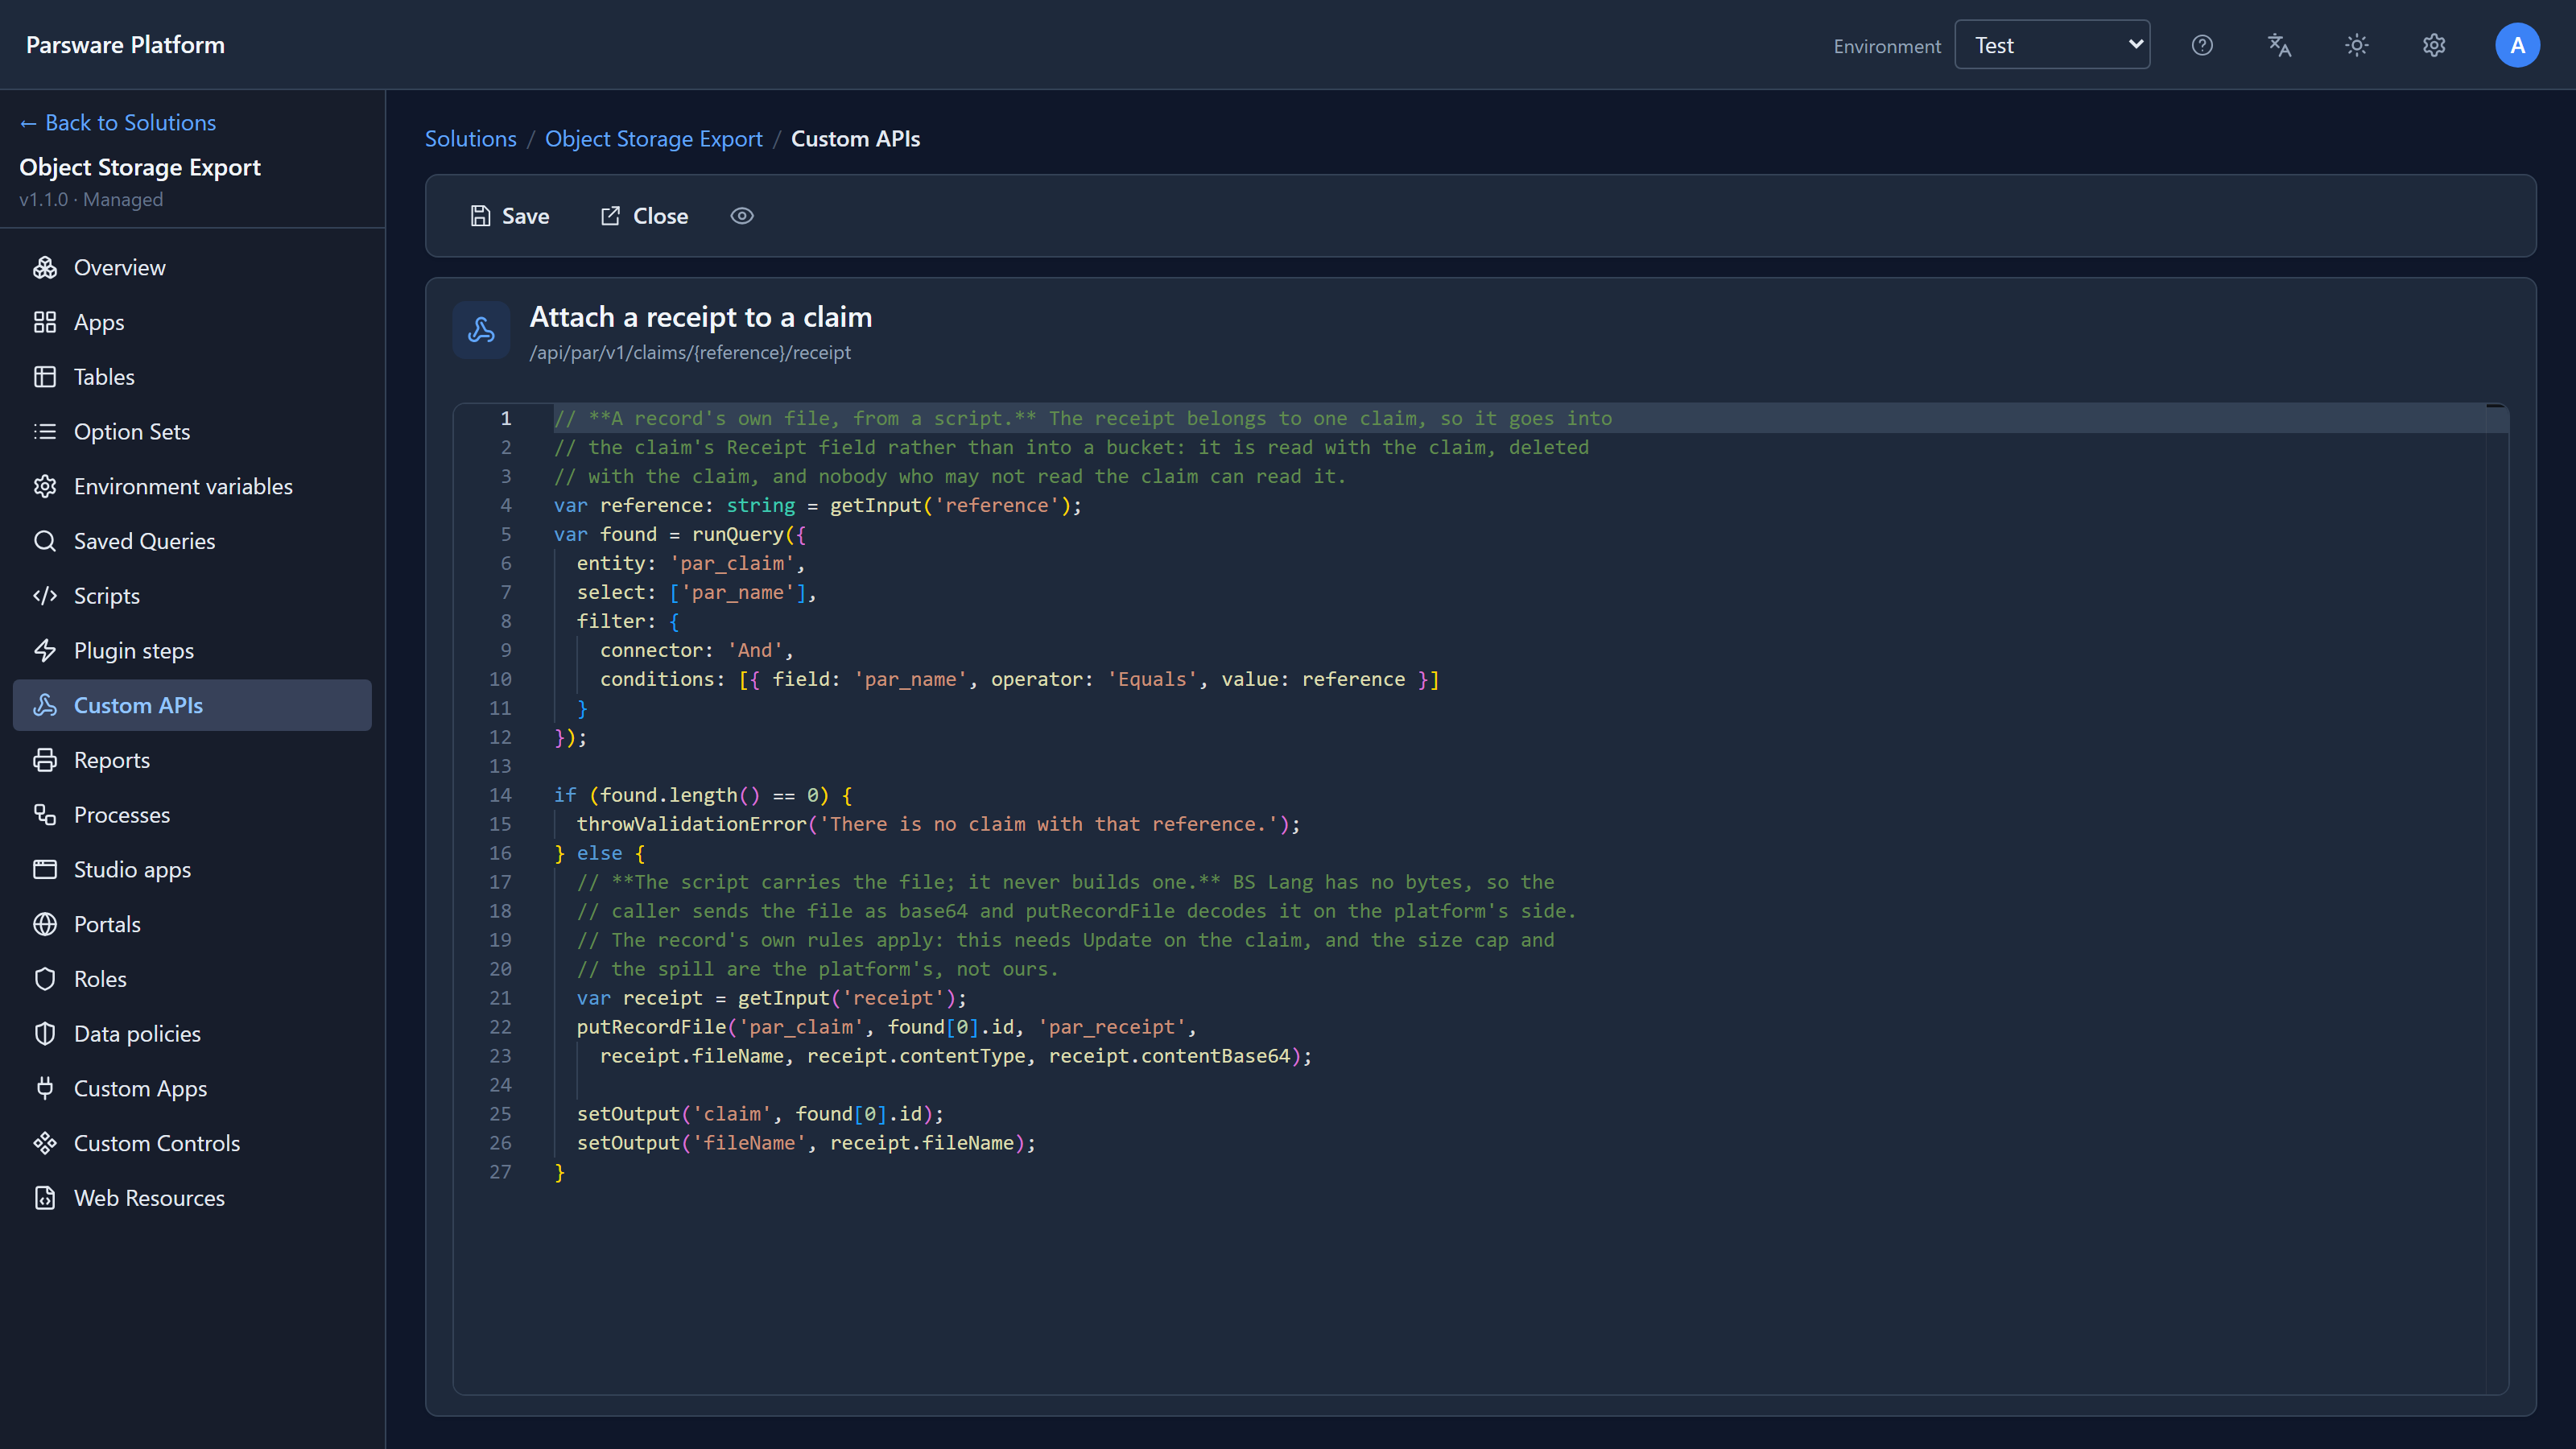The image size is (2576, 1449).
Task: Click the Custom Controls component icon
Action: [x=45, y=1143]
